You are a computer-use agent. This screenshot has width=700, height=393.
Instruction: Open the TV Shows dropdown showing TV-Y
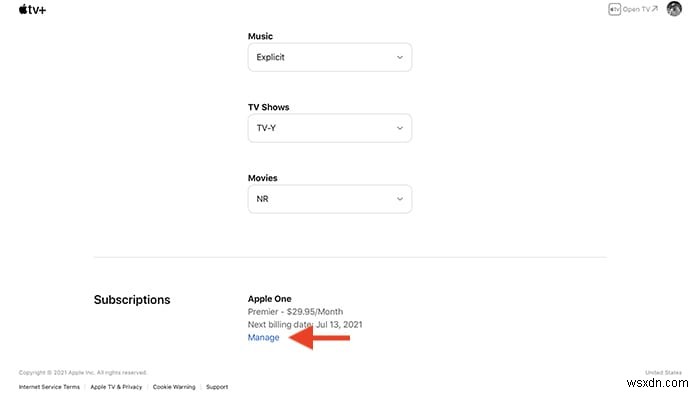(x=330, y=128)
